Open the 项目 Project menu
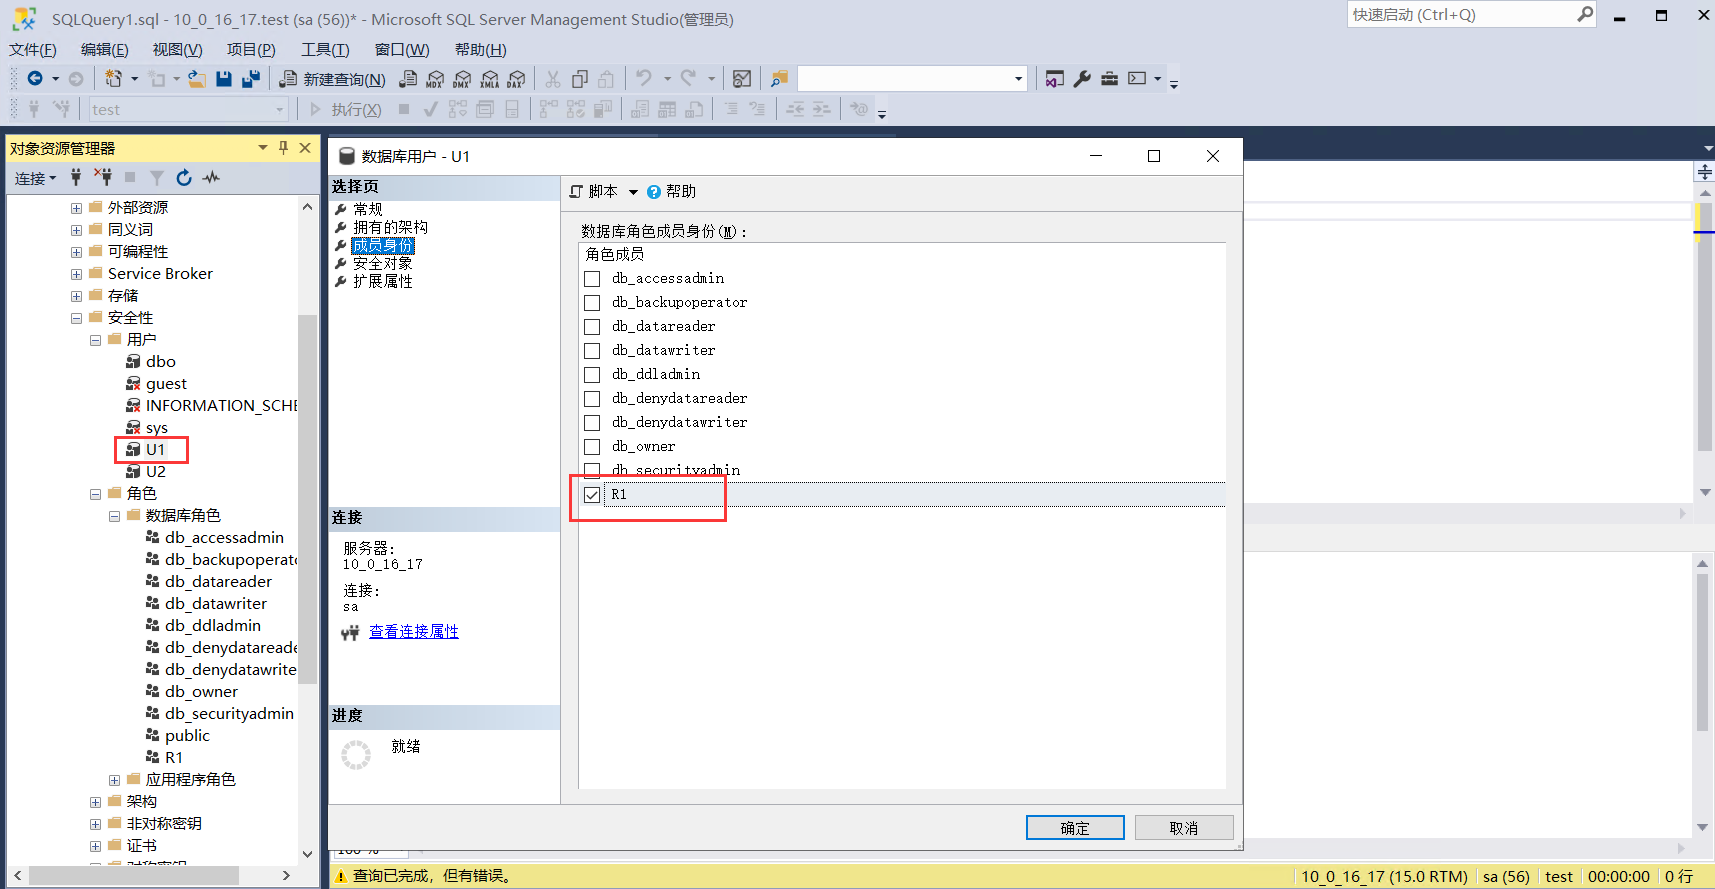 click(251, 50)
